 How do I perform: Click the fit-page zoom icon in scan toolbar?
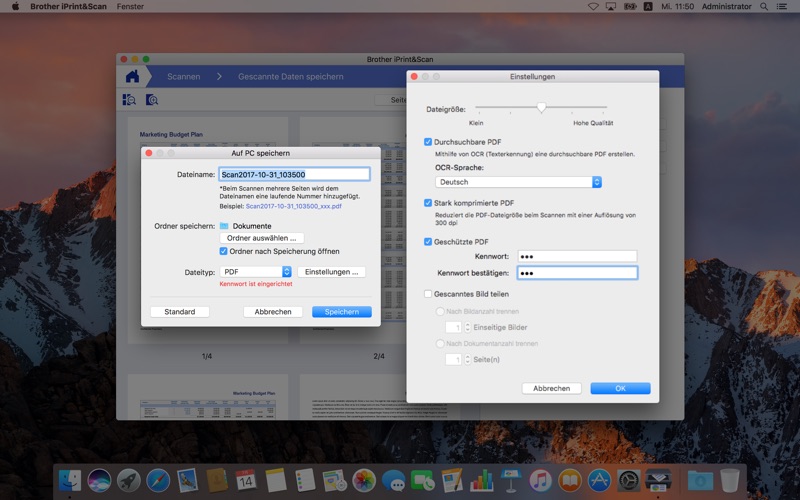[129, 99]
